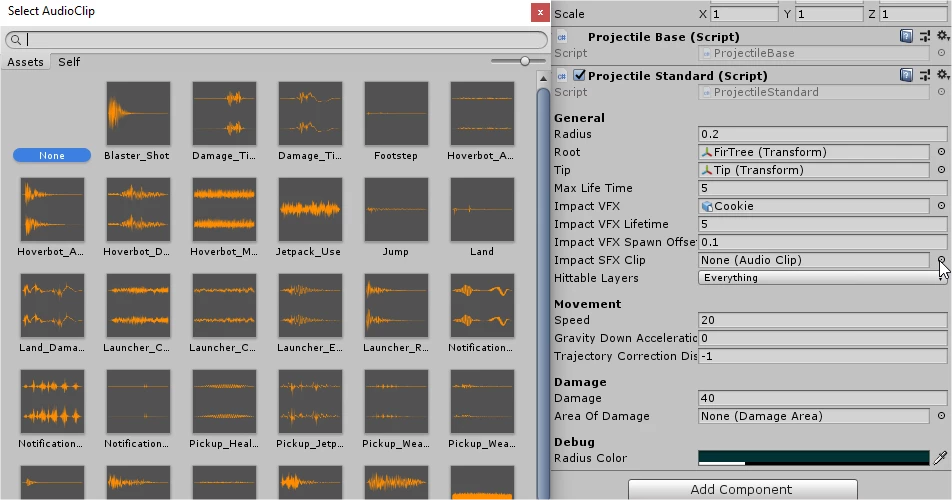
Task: Click the Cookie Impact VFX field
Action: pos(814,206)
